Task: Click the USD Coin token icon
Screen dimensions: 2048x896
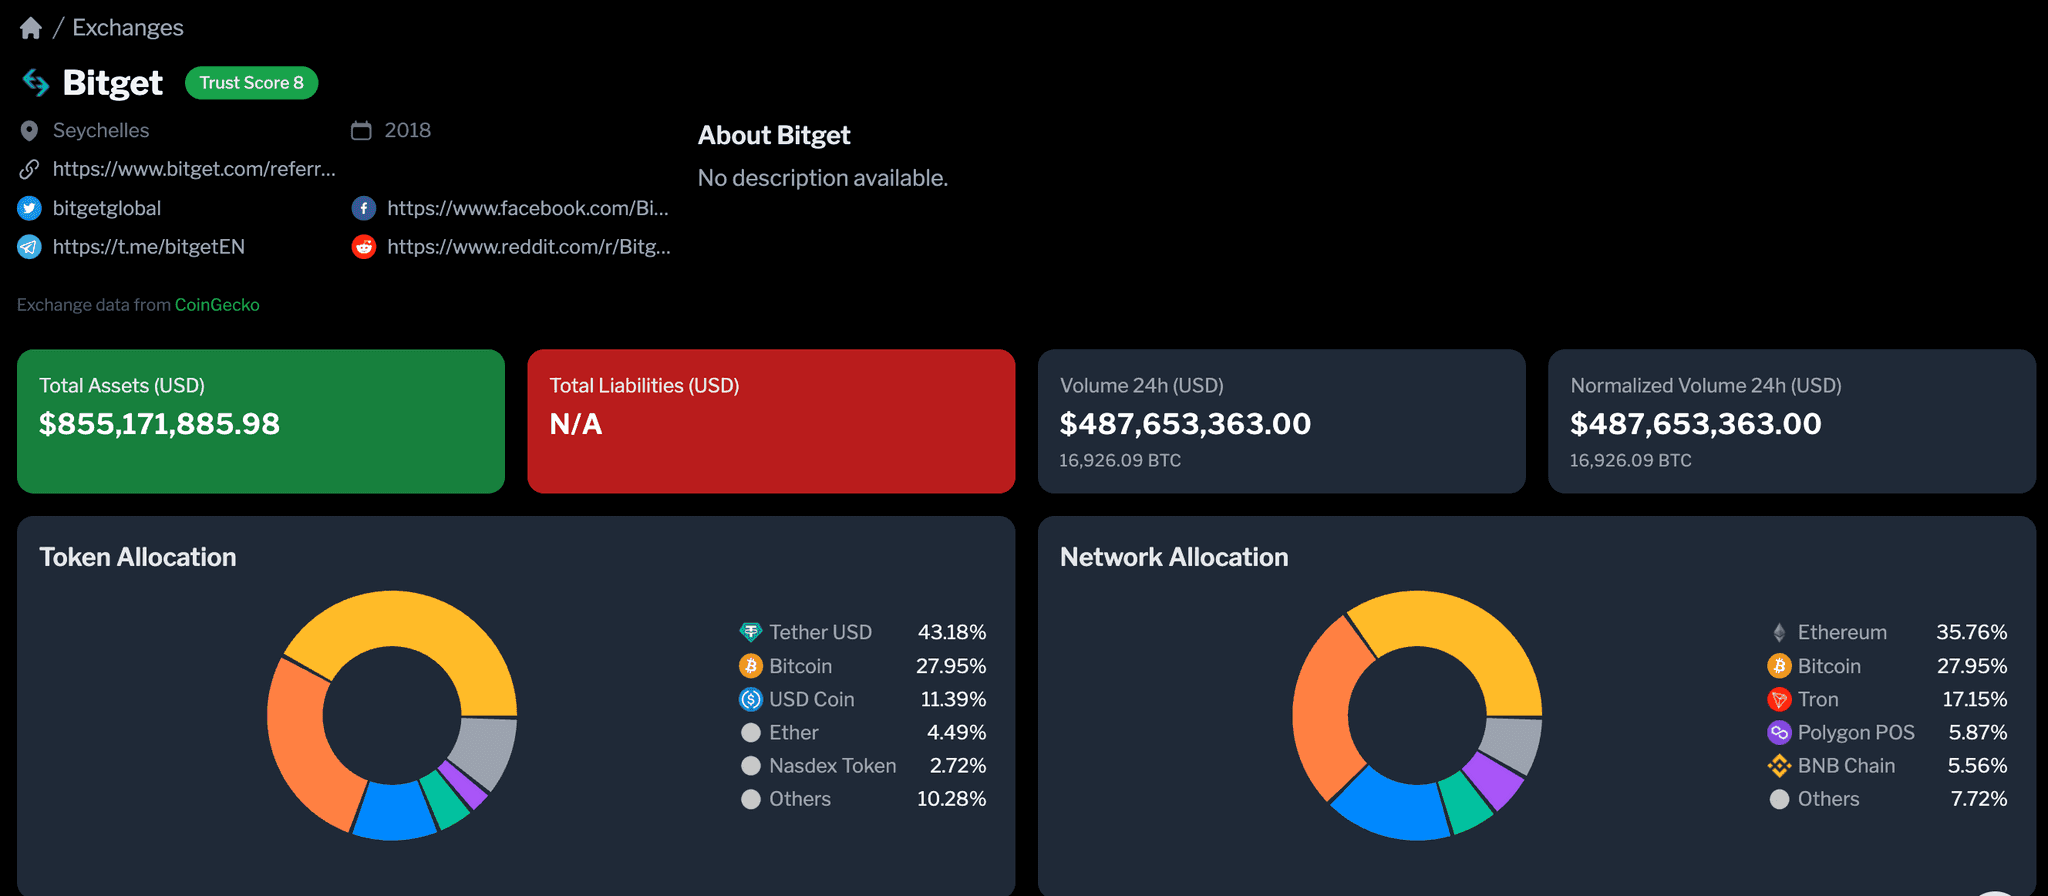Action: 751,699
